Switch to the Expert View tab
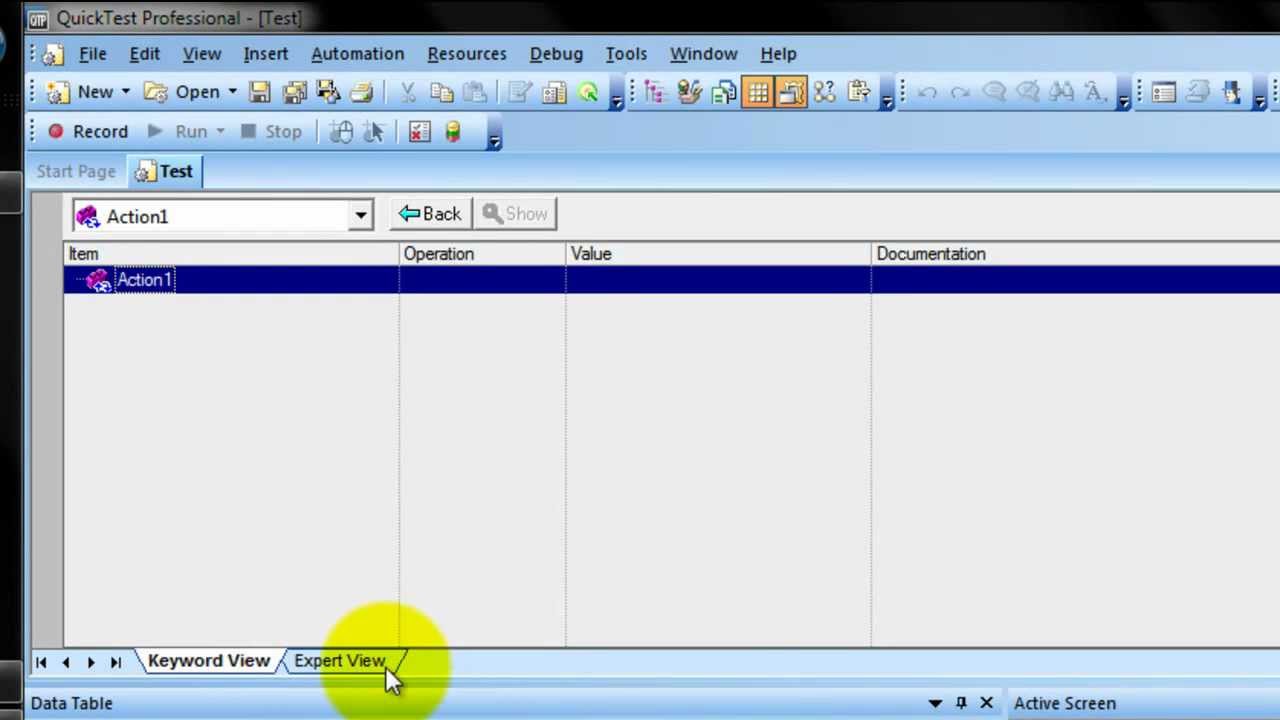This screenshot has height=720, width=1280. point(340,661)
